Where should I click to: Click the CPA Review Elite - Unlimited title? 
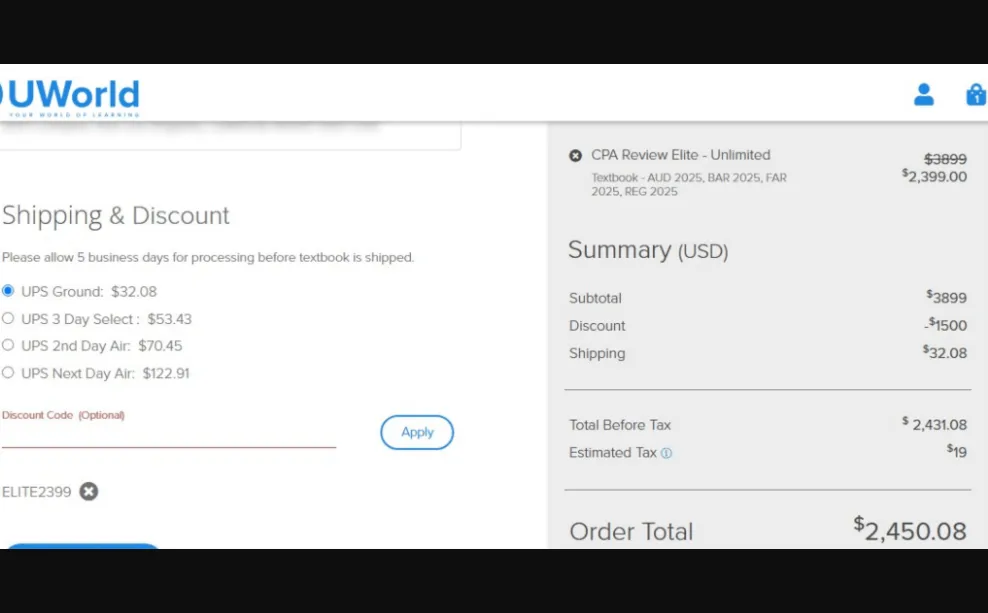(x=680, y=155)
